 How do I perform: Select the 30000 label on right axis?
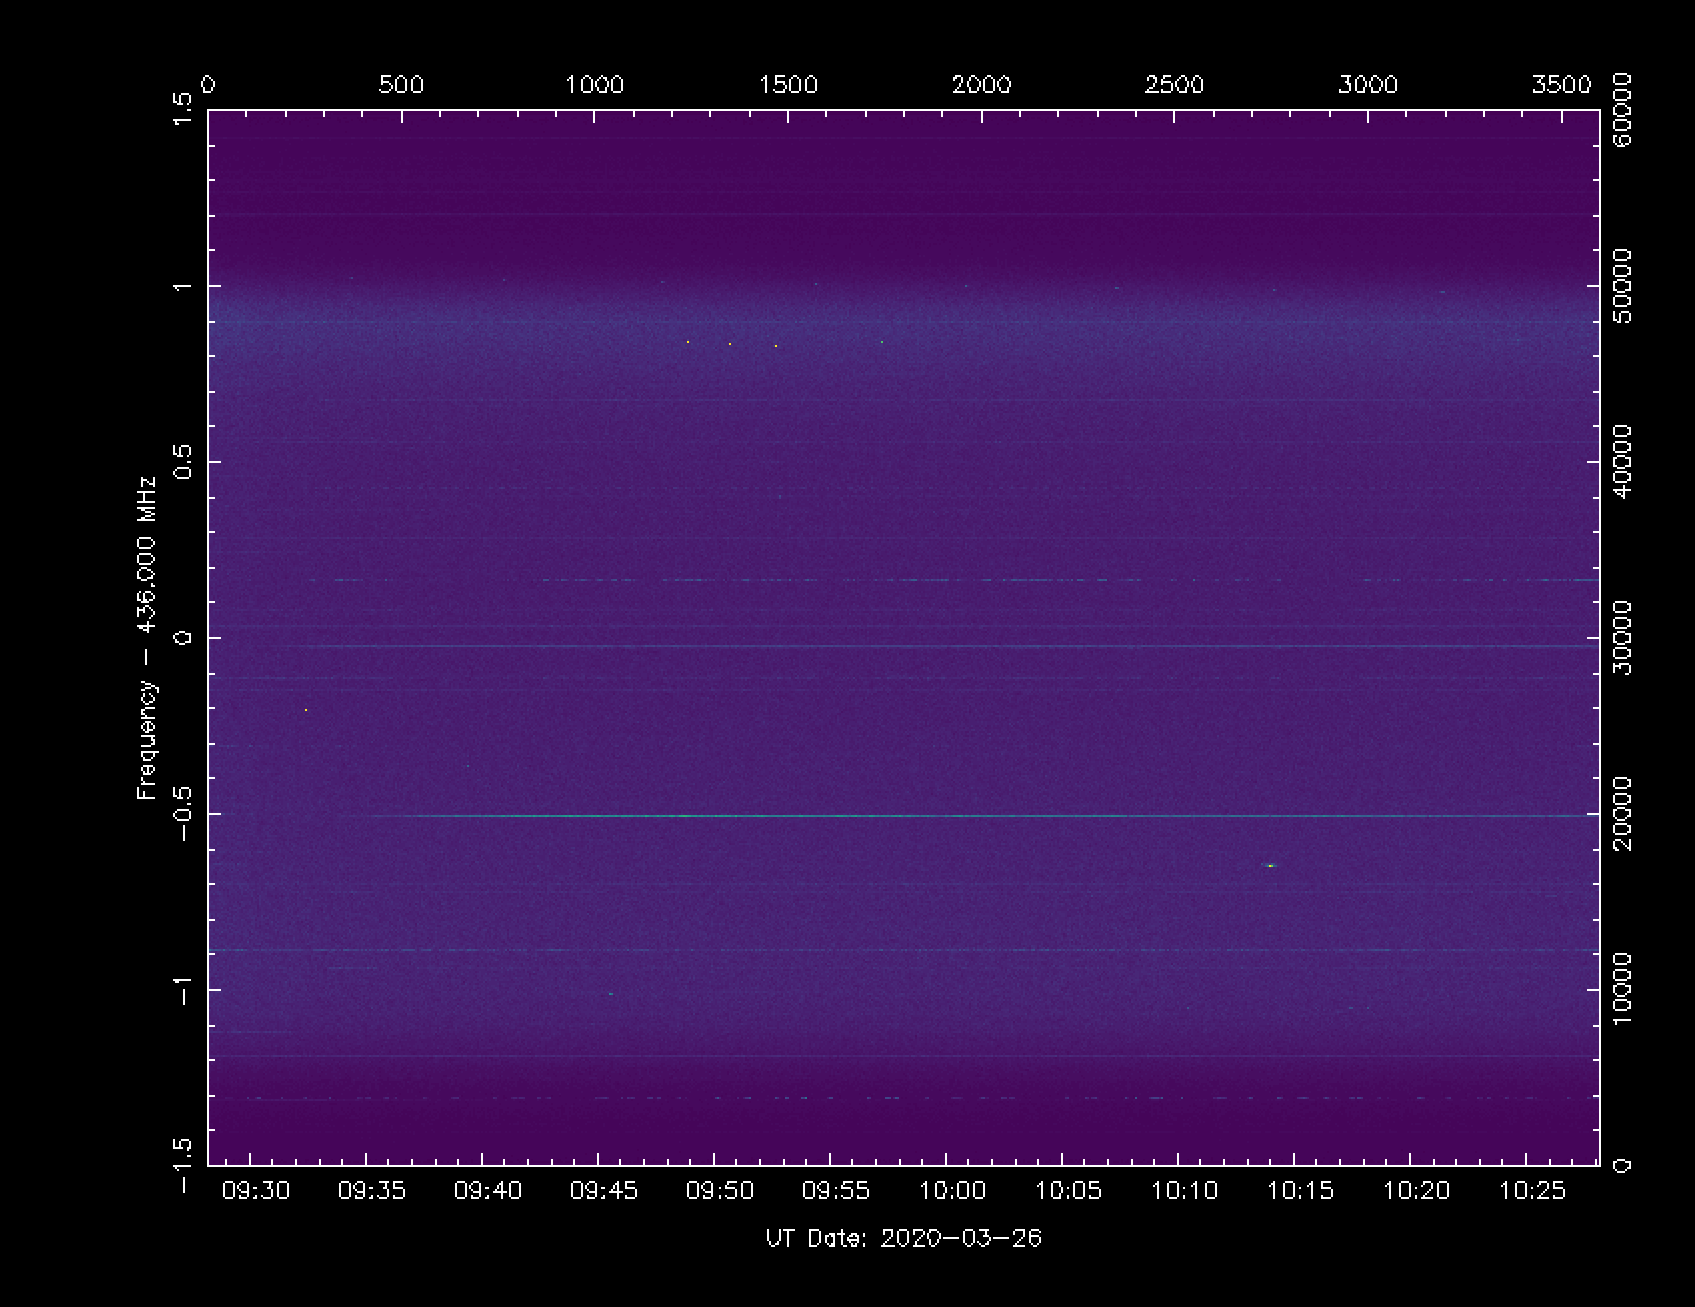1622,638
